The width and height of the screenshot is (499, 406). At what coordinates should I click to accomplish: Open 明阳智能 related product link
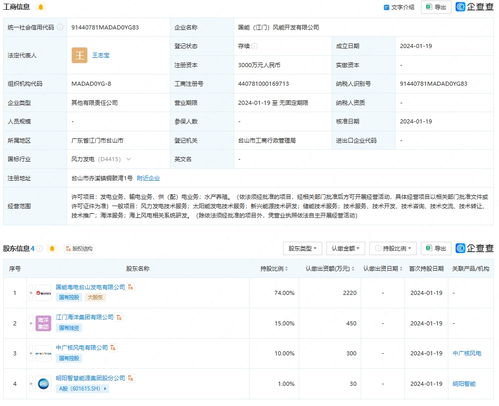coord(464,384)
